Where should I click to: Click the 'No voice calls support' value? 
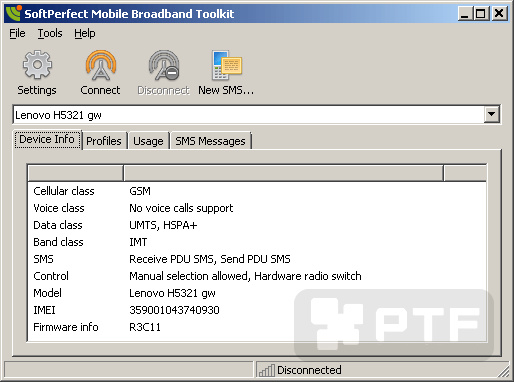point(181,208)
